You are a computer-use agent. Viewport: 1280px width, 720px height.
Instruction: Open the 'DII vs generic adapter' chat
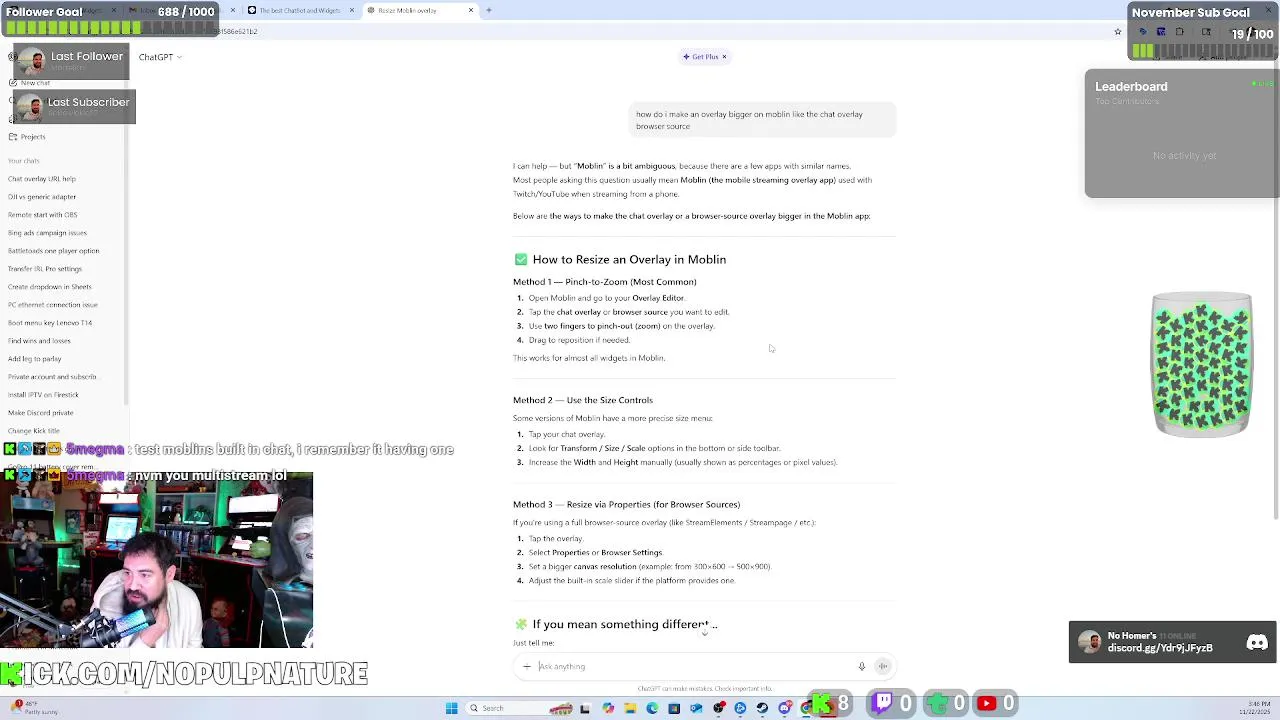tap(42, 197)
